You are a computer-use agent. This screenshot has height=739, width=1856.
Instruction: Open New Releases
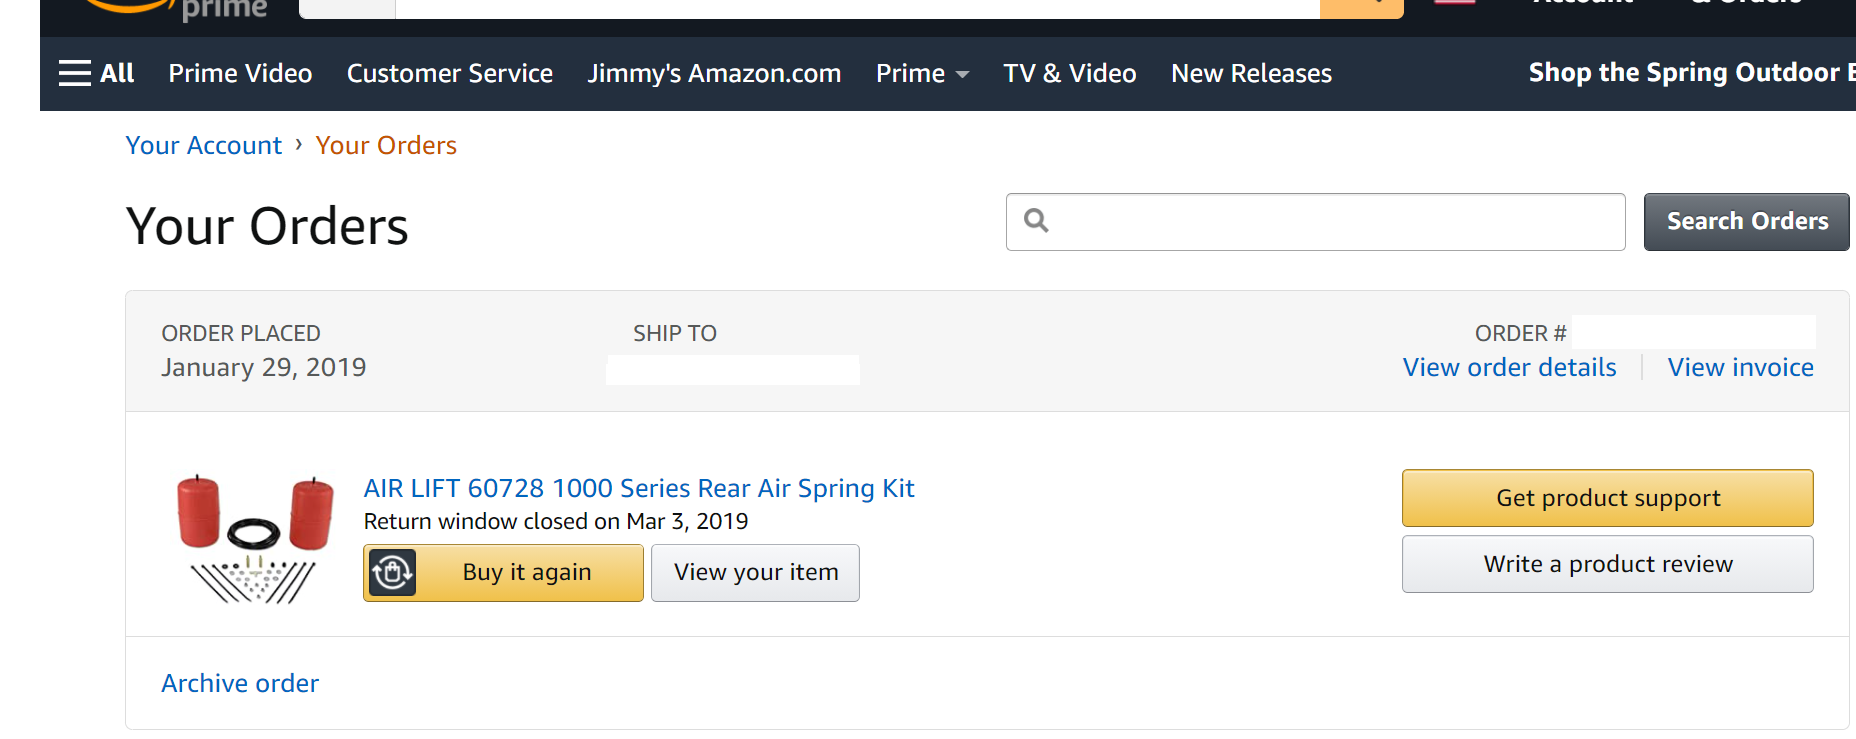pos(1251,73)
